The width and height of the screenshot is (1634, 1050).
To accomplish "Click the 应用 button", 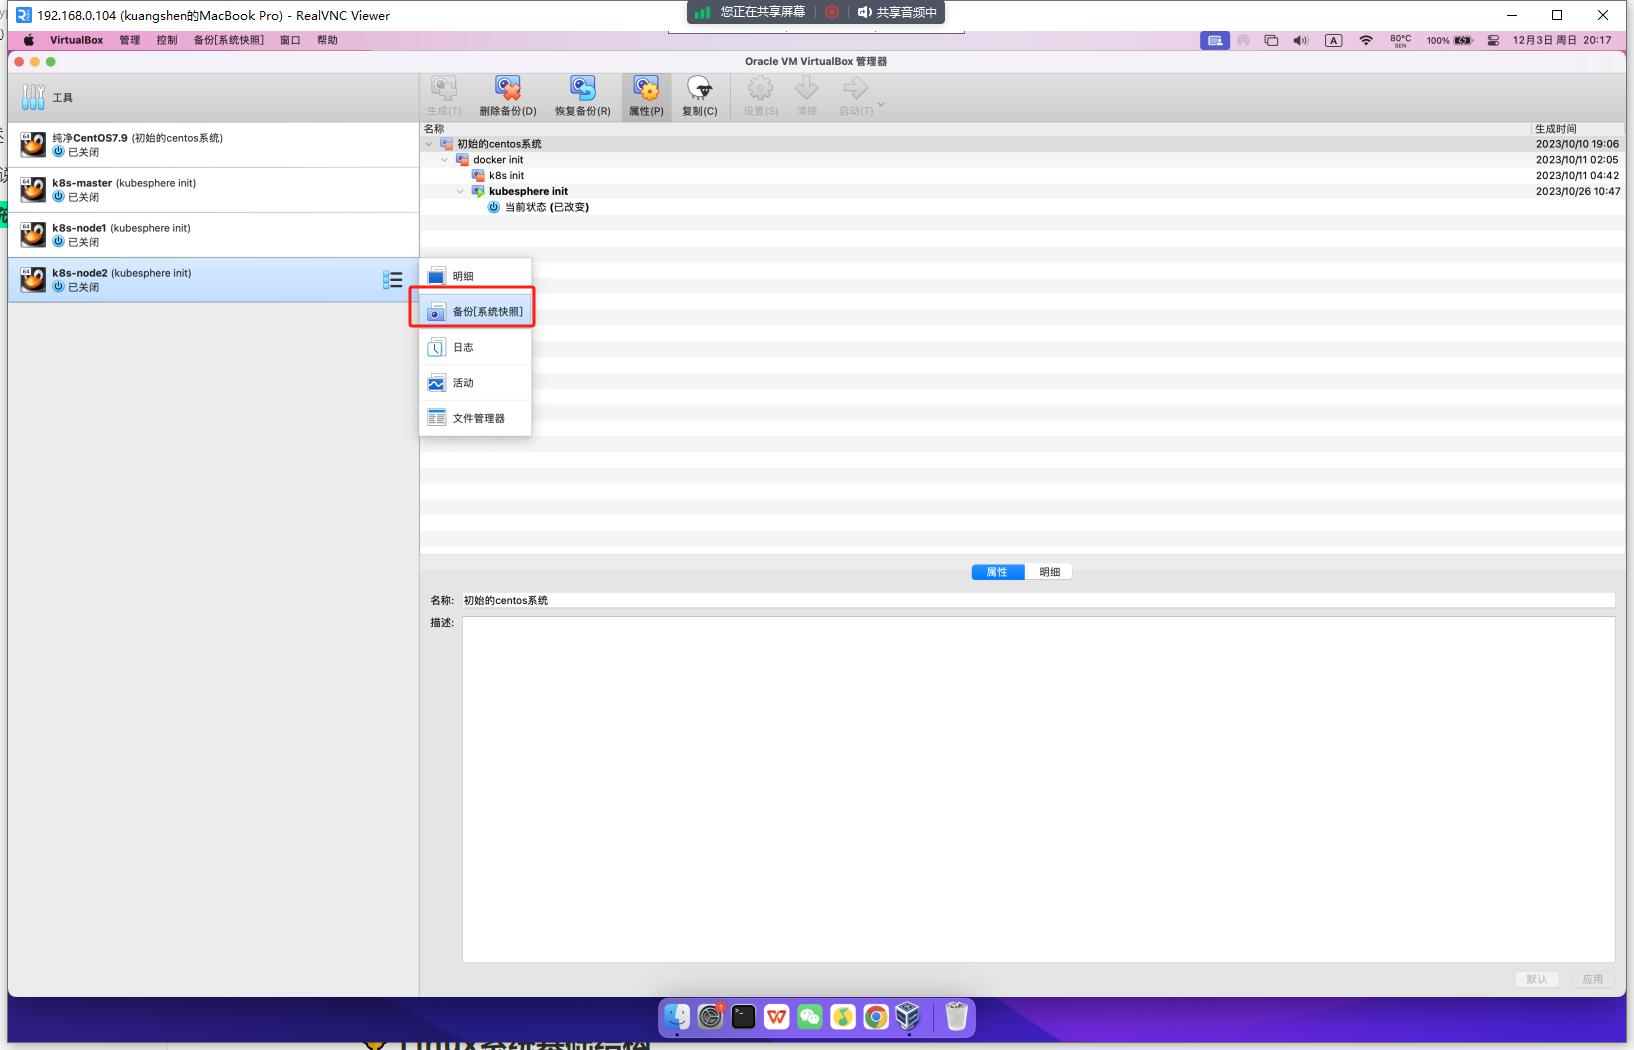I will coord(1593,979).
